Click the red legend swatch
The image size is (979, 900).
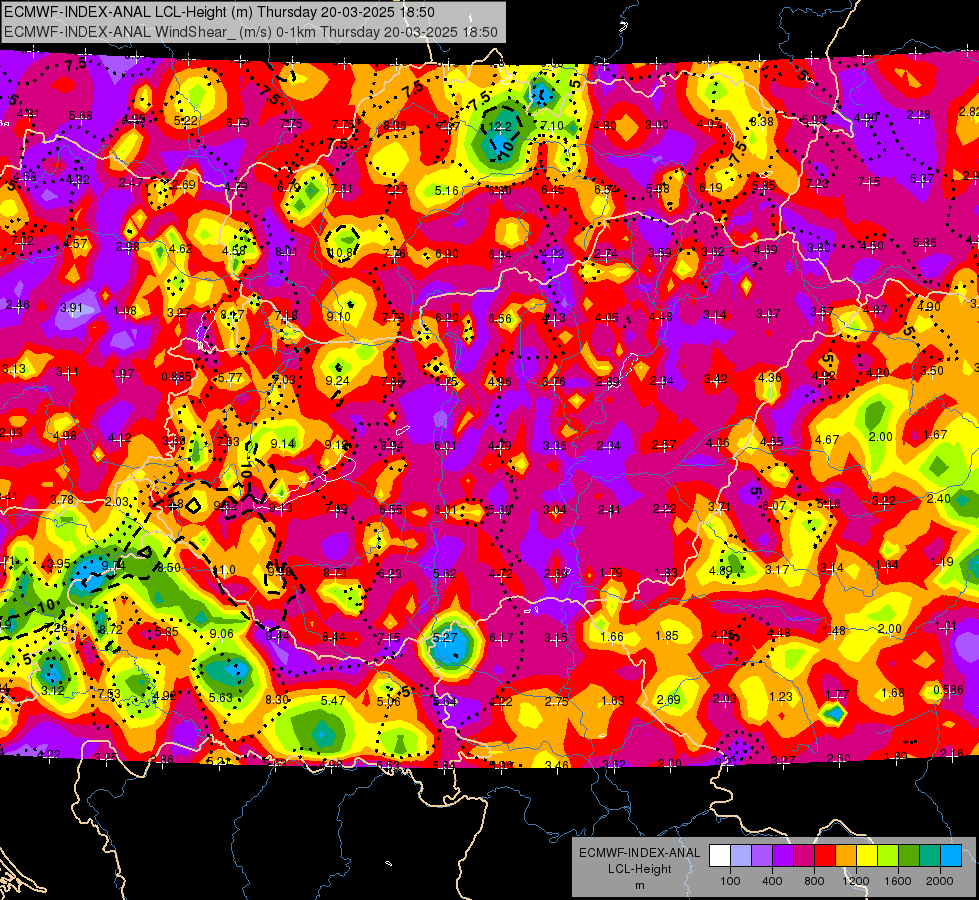click(825, 856)
